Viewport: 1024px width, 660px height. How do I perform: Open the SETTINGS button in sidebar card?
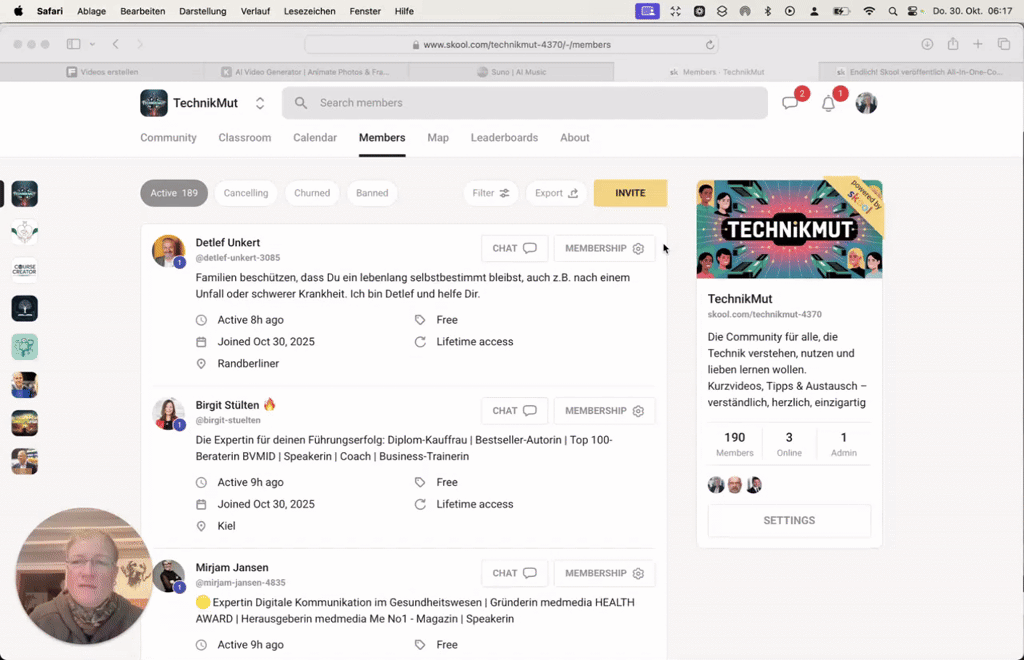(x=789, y=520)
